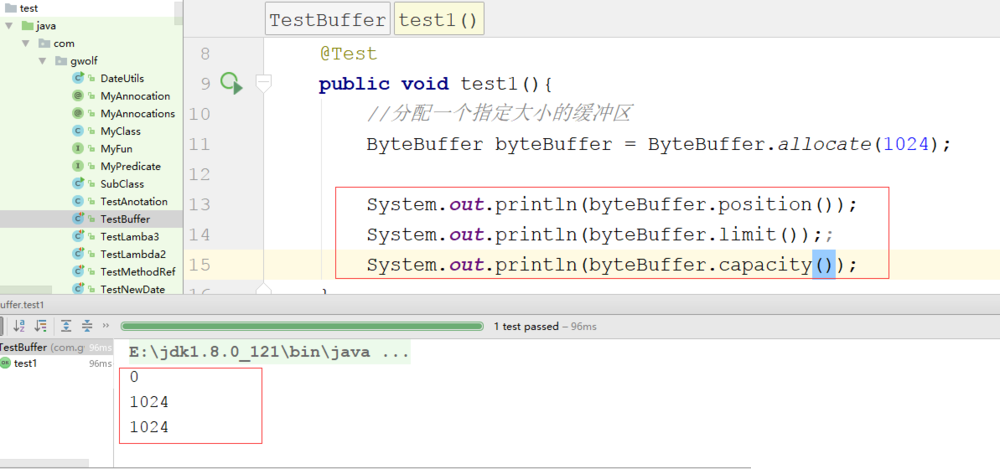Collapse the com package node
Image resolution: width=1000 pixels, height=469 pixels.
click(27, 44)
